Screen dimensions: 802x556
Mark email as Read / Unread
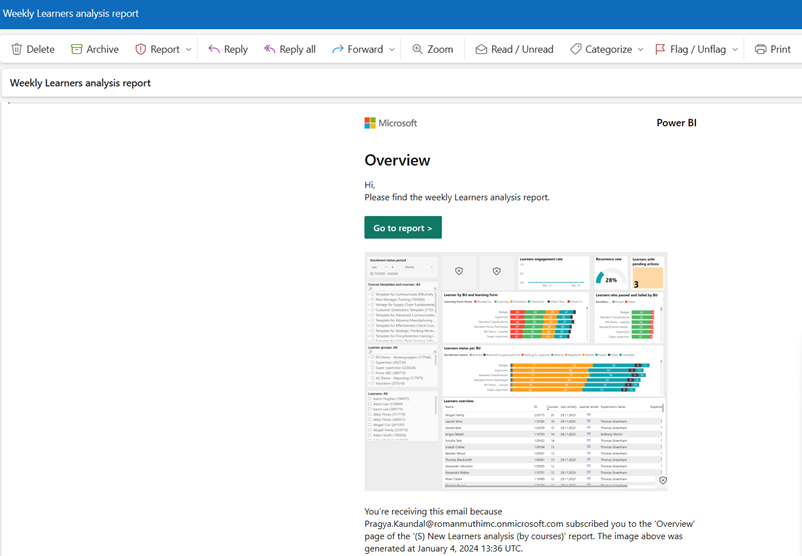tap(514, 49)
